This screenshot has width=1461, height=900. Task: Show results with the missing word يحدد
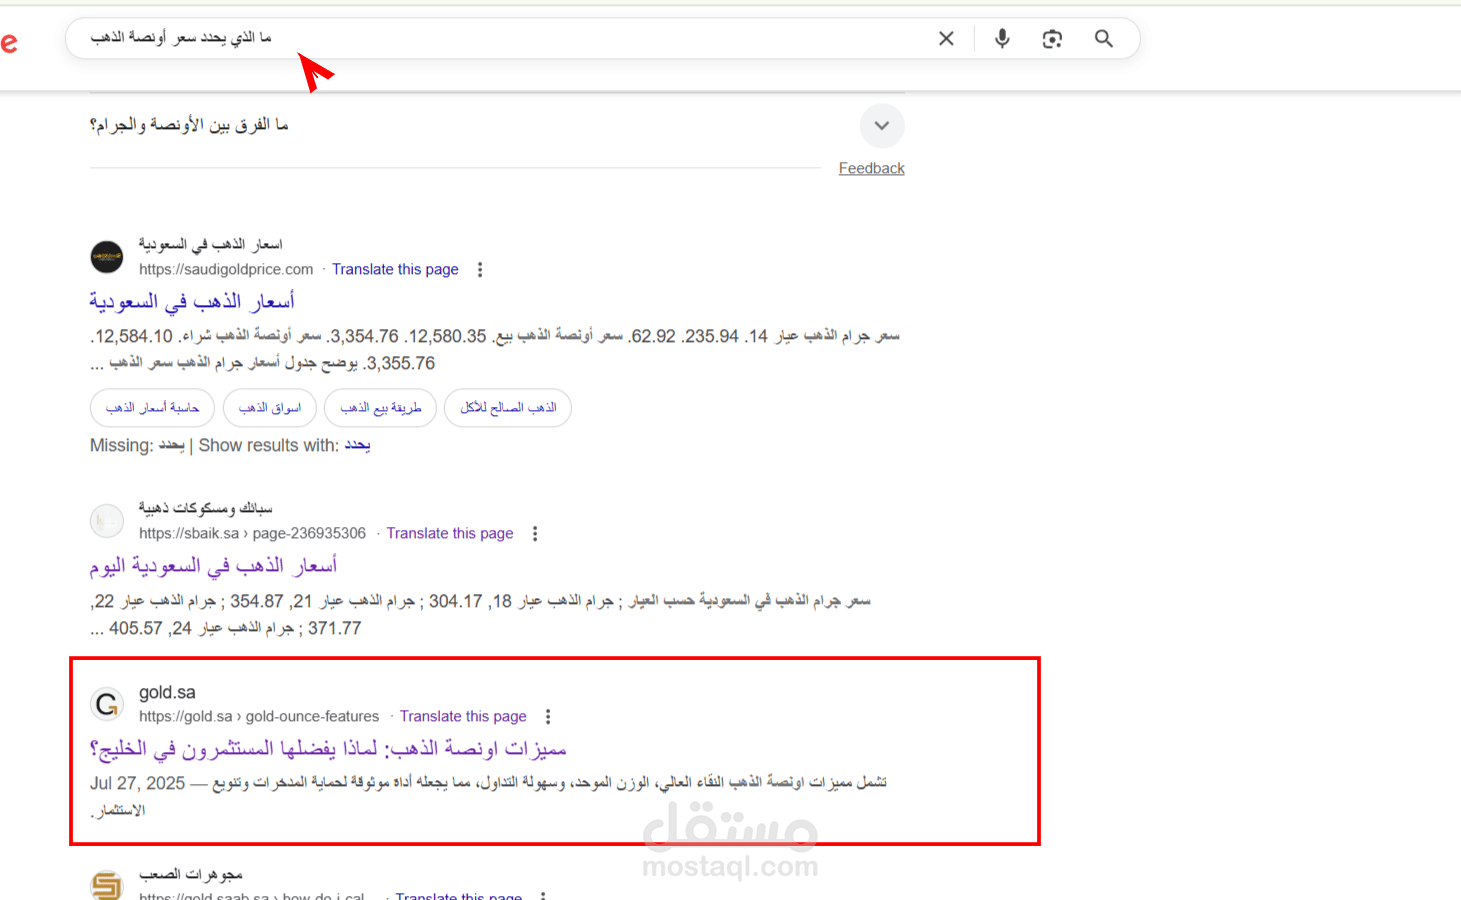357,445
